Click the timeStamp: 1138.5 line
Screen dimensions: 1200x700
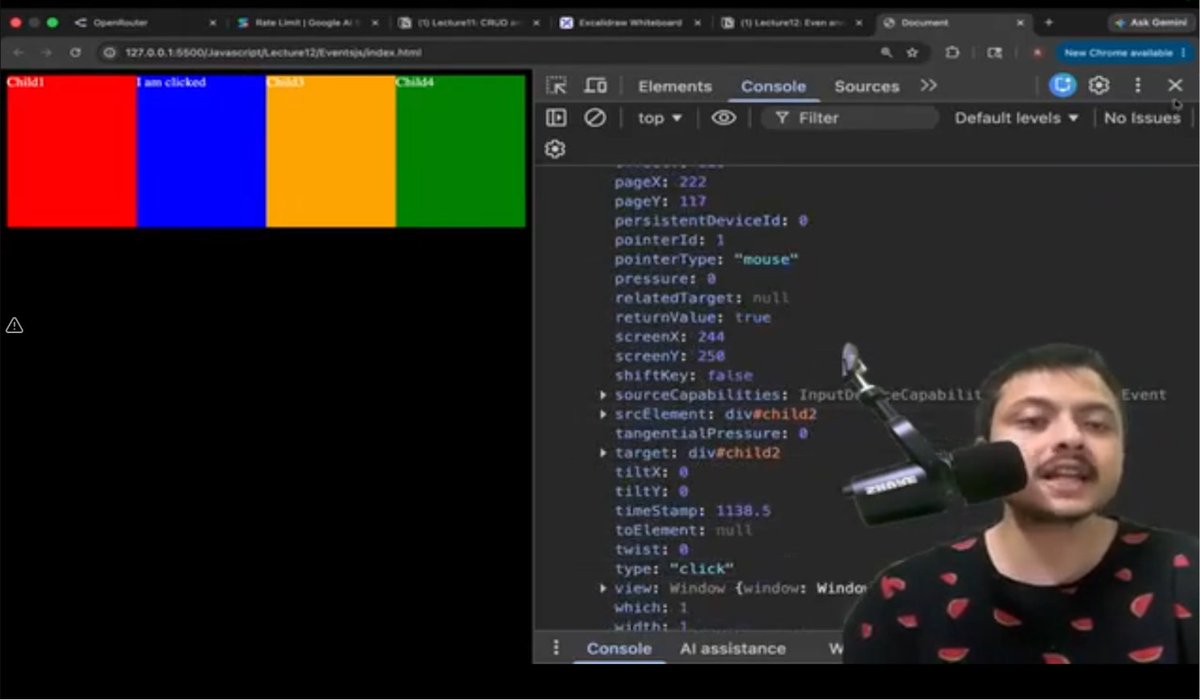point(692,511)
